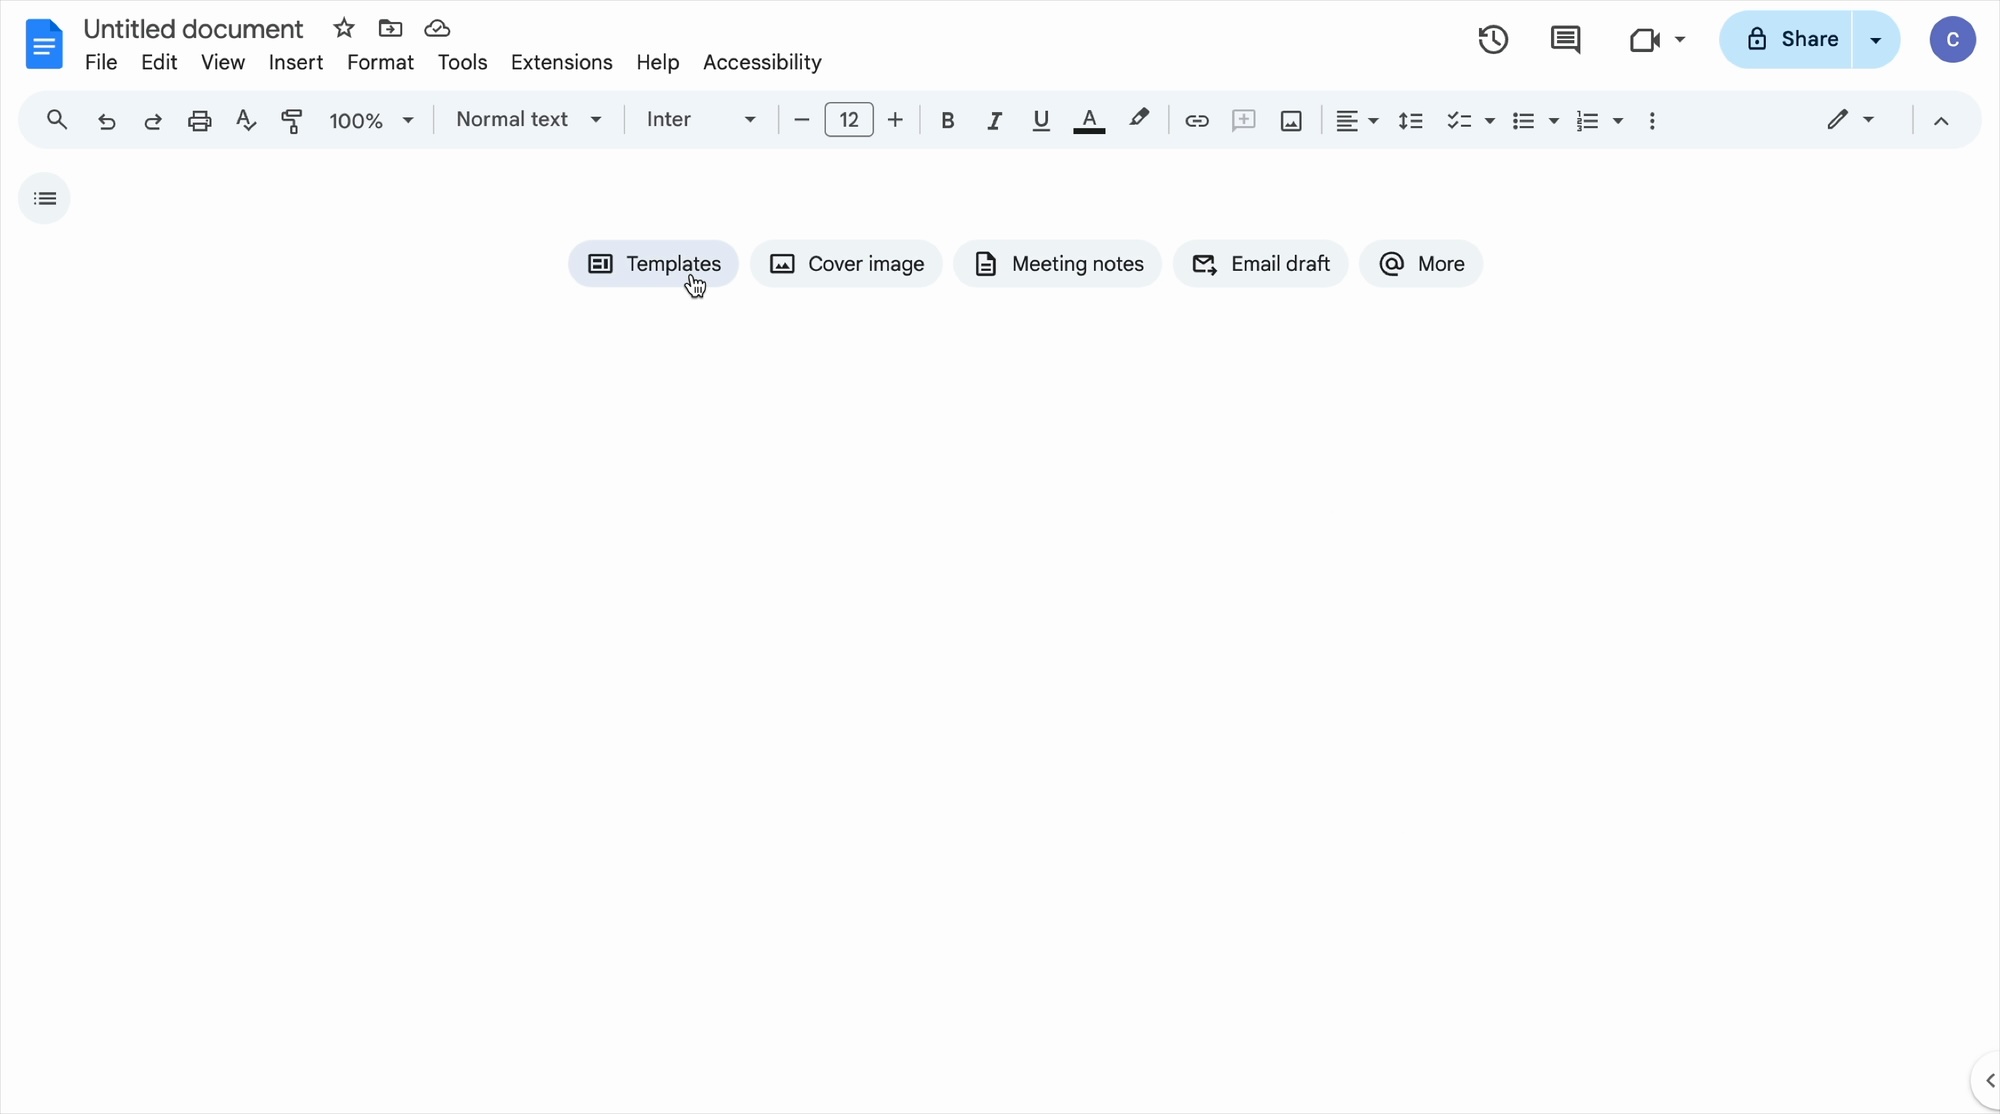The width and height of the screenshot is (2000, 1114).
Task: Expand the font family dropdown
Action: pos(750,119)
